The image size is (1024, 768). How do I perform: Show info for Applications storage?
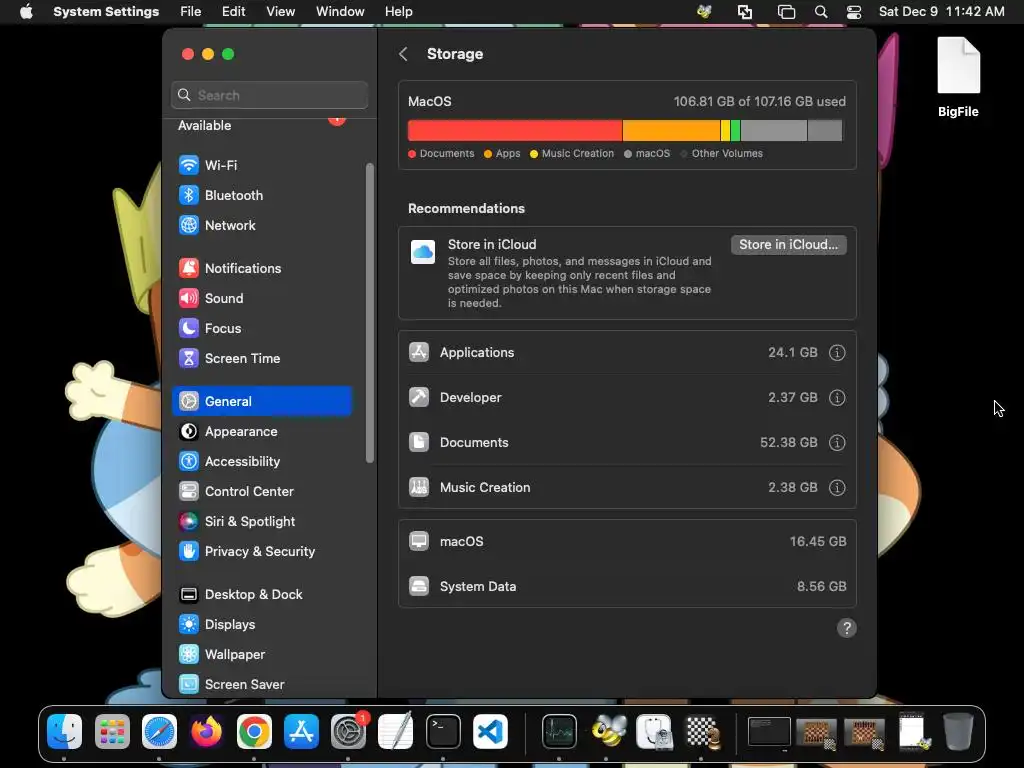pyautogui.click(x=837, y=353)
